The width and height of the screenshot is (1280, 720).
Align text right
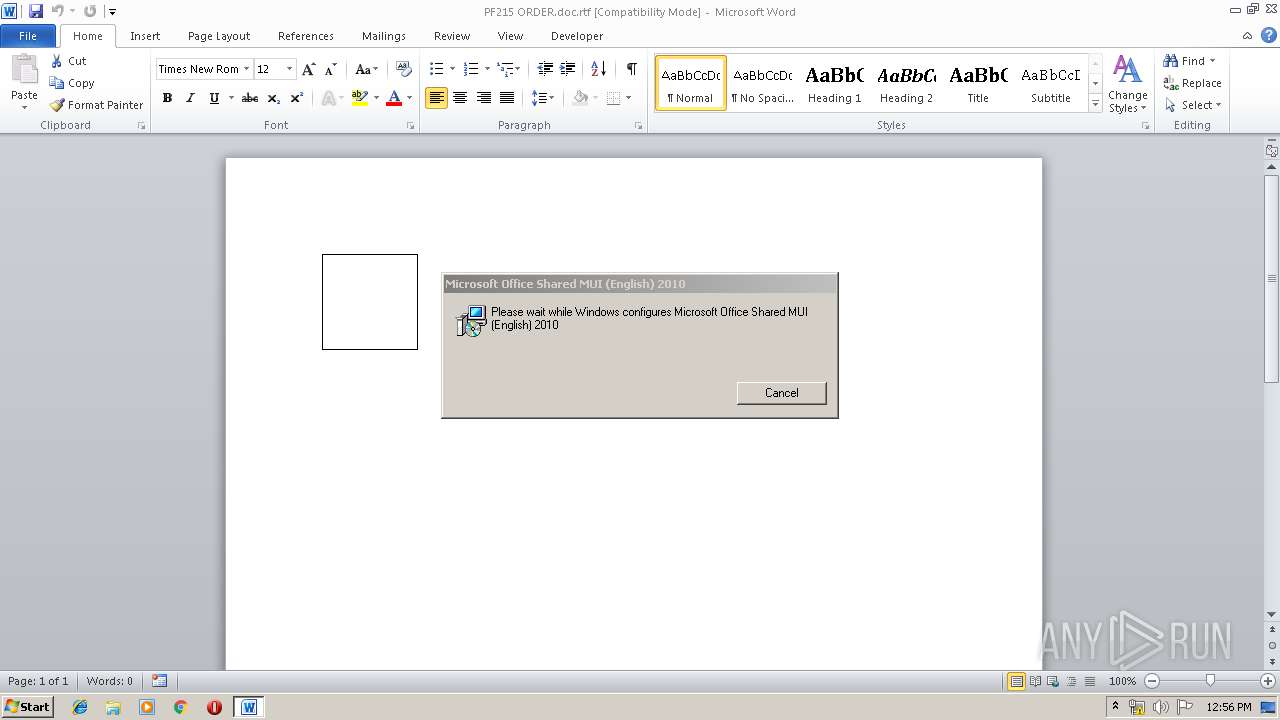483,98
